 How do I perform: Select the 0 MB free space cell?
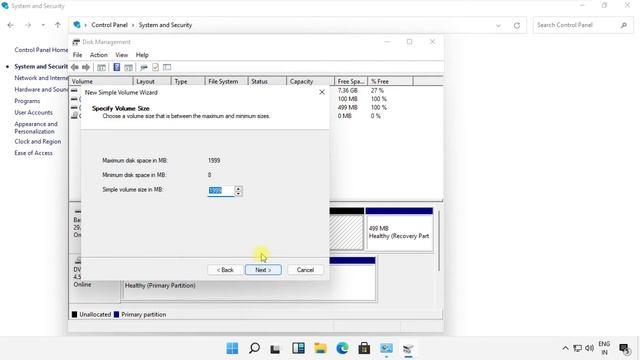[x=344, y=116]
